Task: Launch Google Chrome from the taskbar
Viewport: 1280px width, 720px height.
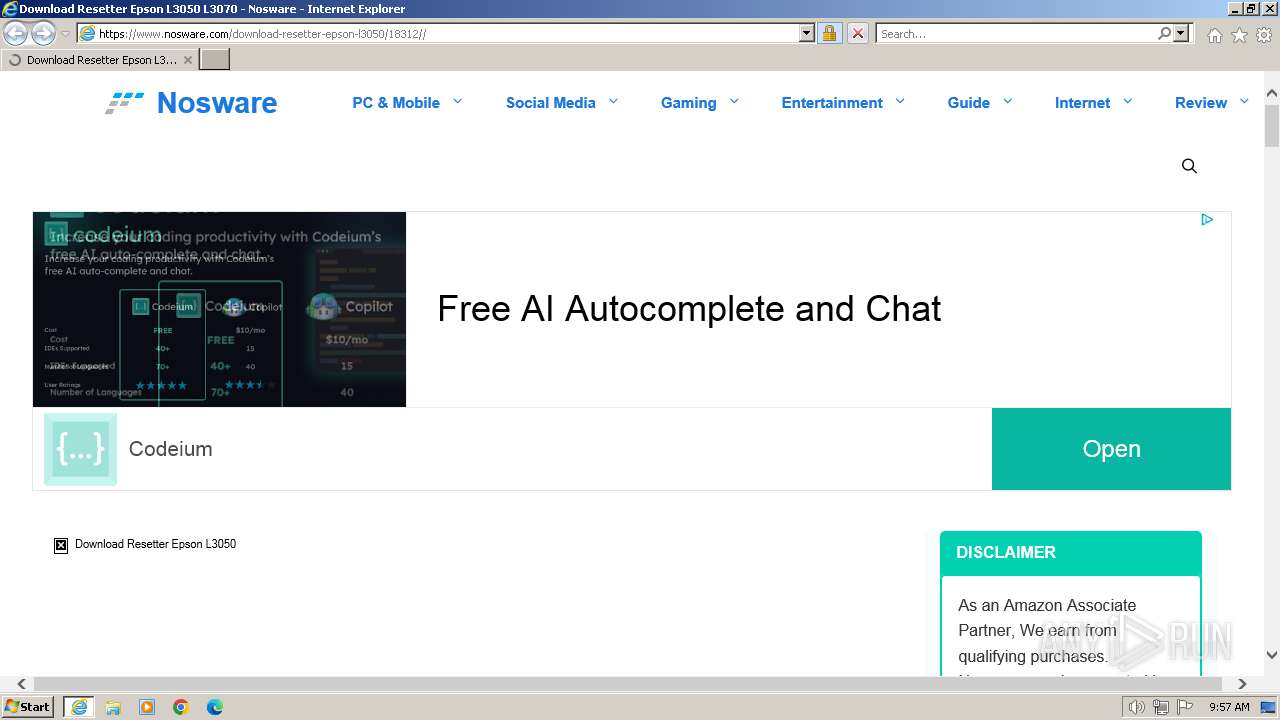Action: [181, 707]
